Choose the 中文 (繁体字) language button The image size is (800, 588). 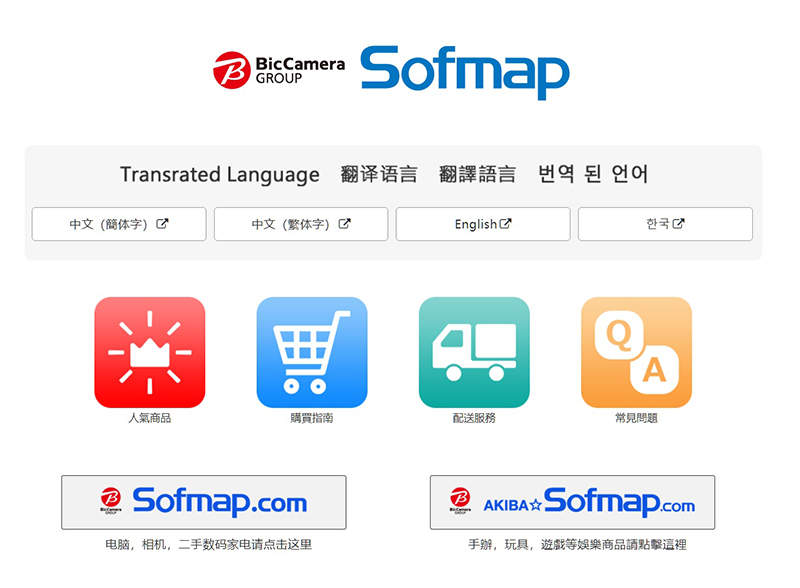pos(301,224)
